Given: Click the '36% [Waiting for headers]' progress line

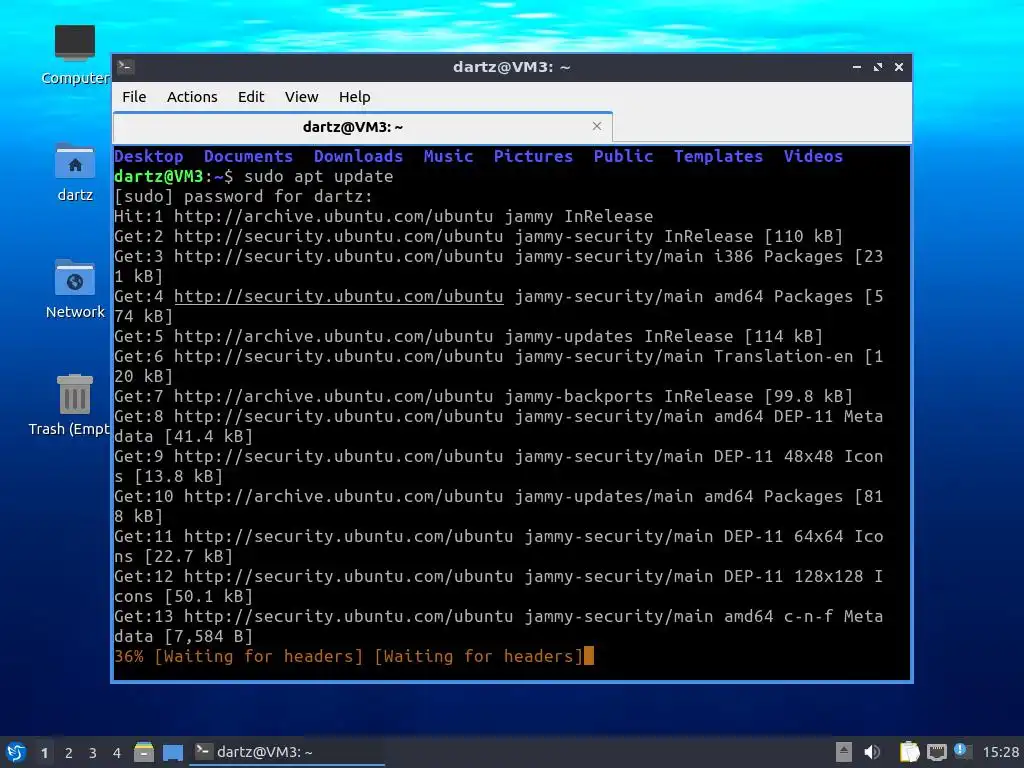Looking at the screenshot, I should click(348, 656).
